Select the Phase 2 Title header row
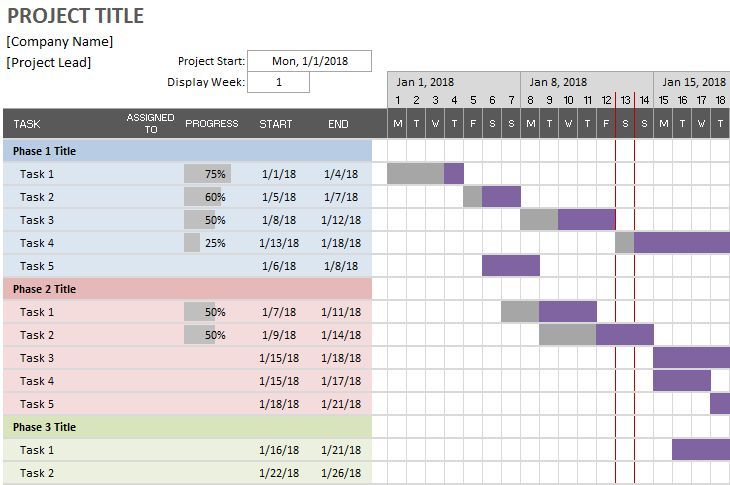730x485 pixels. (x=188, y=289)
